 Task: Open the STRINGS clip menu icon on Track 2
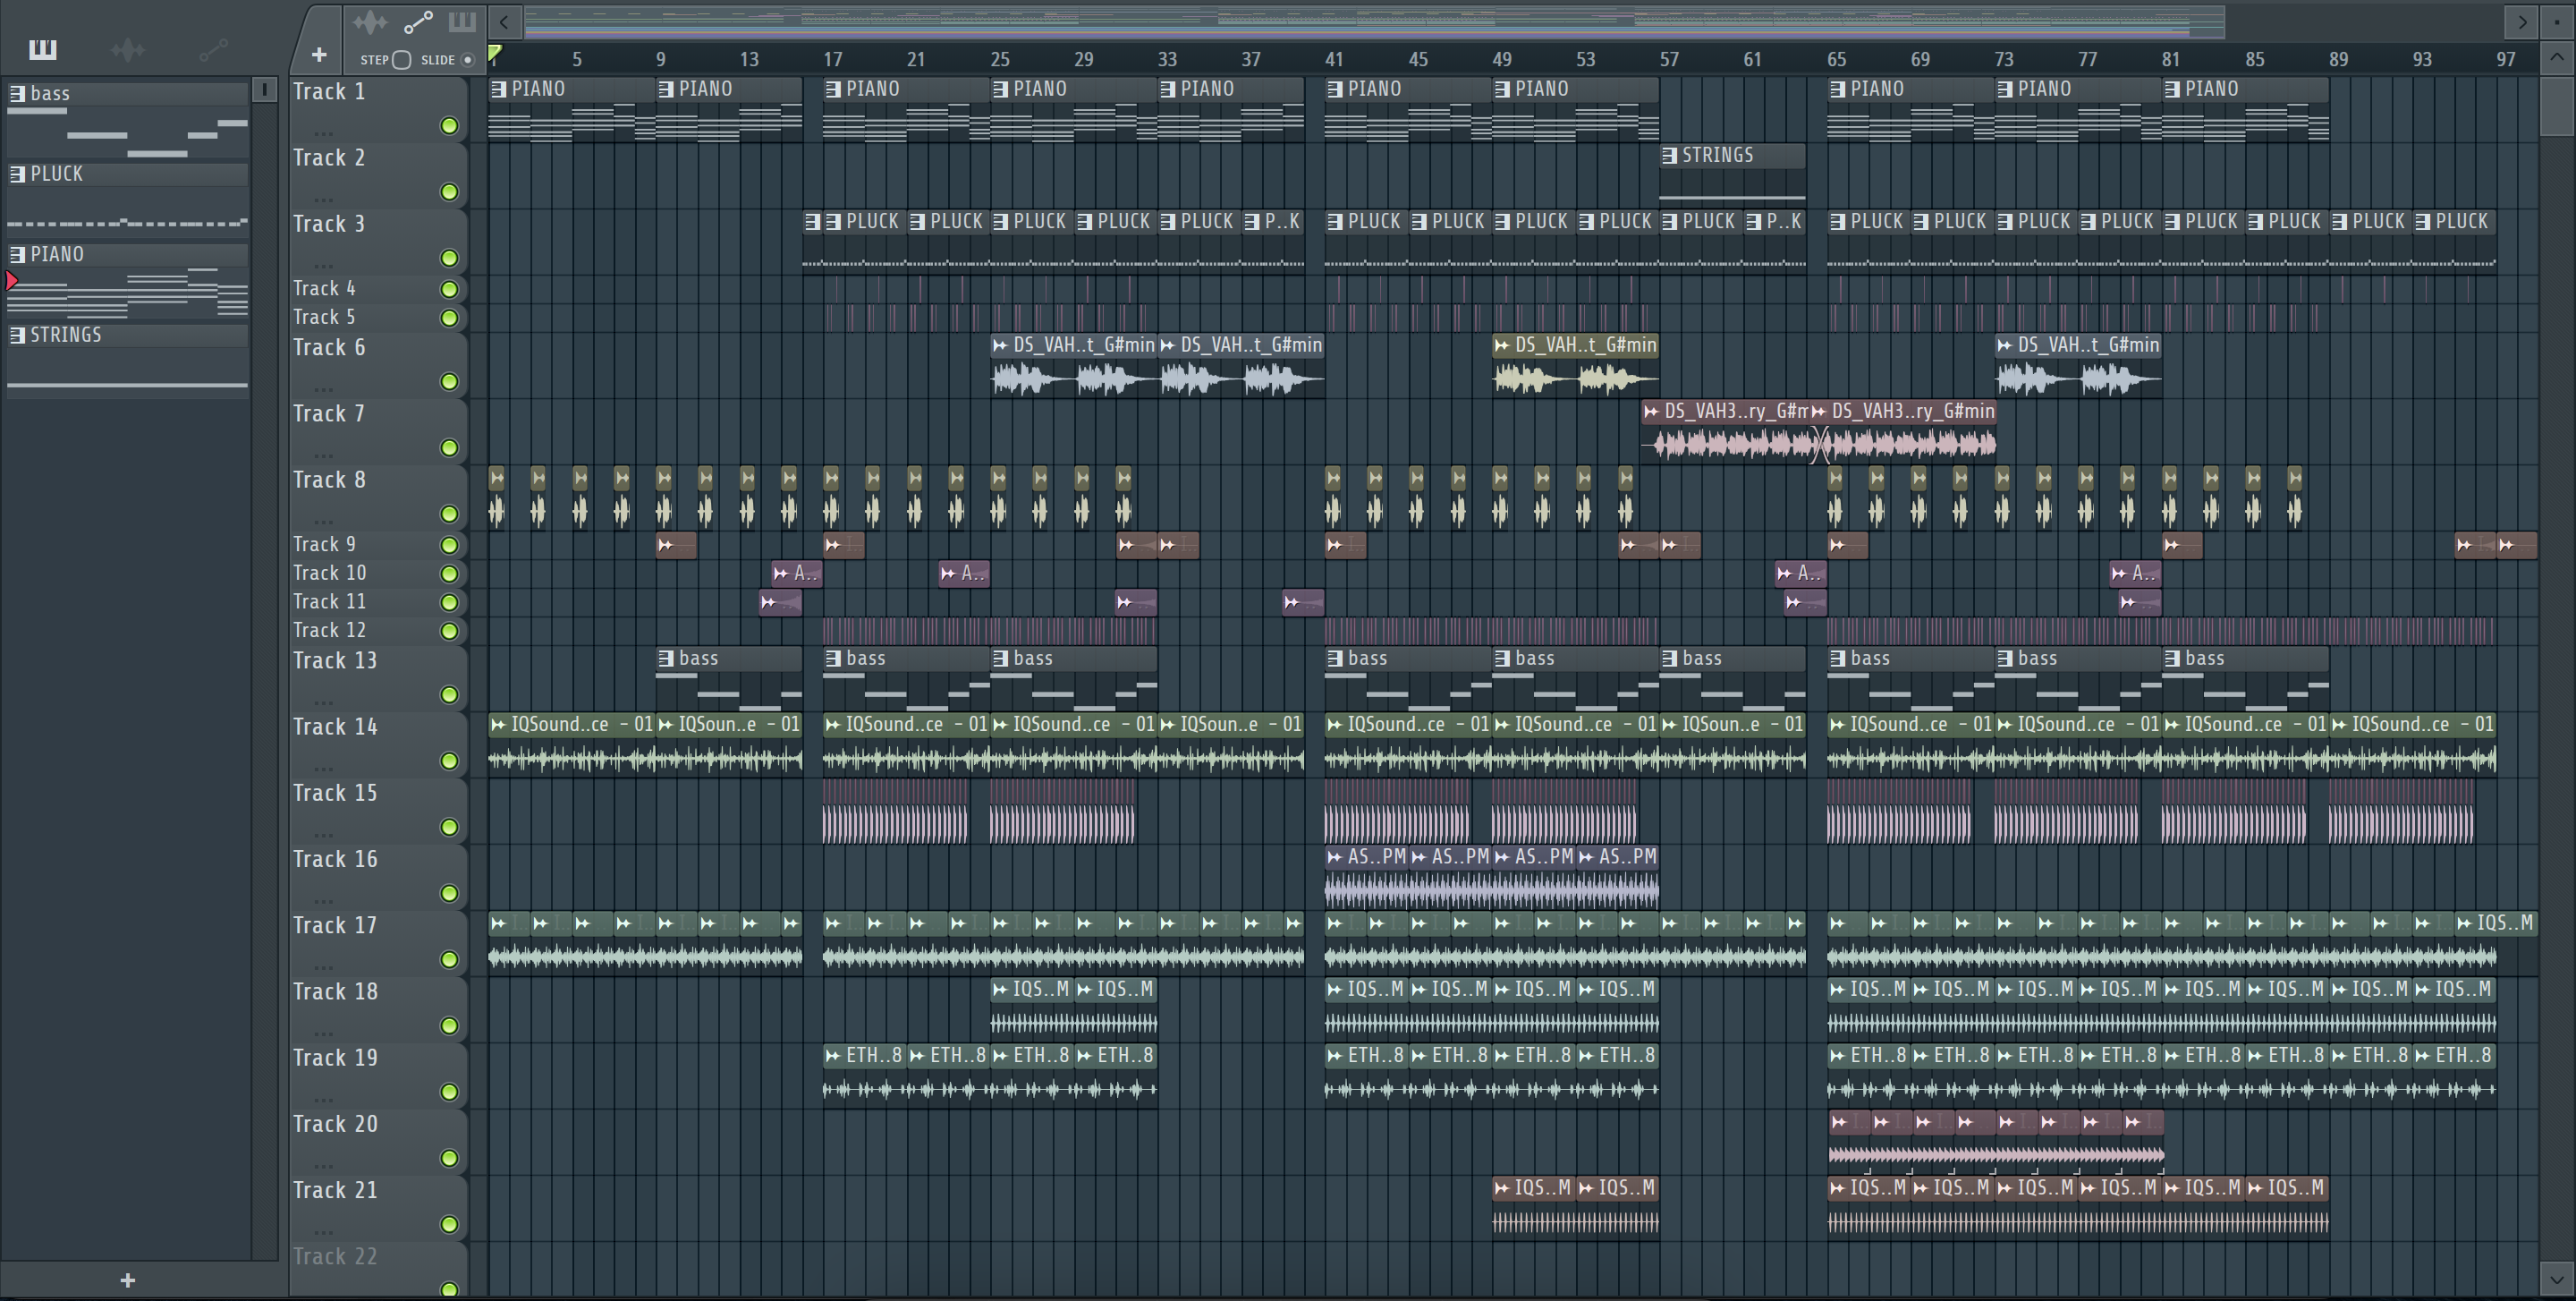[x=1669, y=155]
